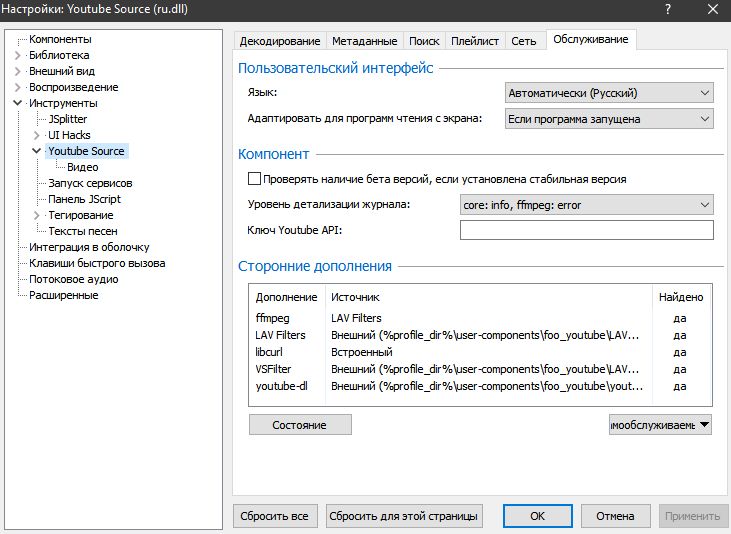Expand the Воспроизведение tree node

pos(18,87)
